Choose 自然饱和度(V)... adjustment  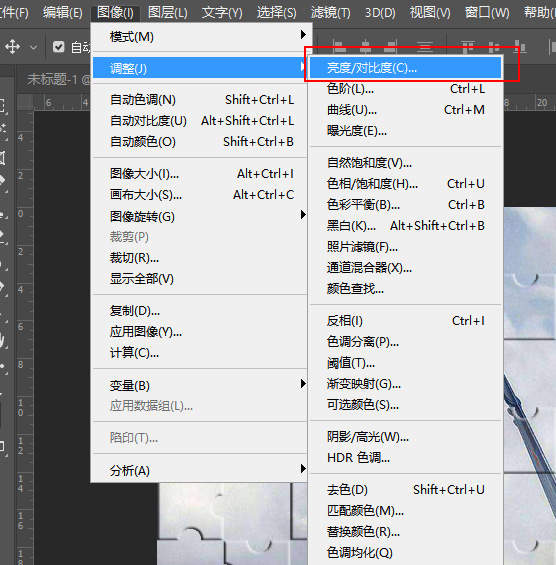point(406,163)
